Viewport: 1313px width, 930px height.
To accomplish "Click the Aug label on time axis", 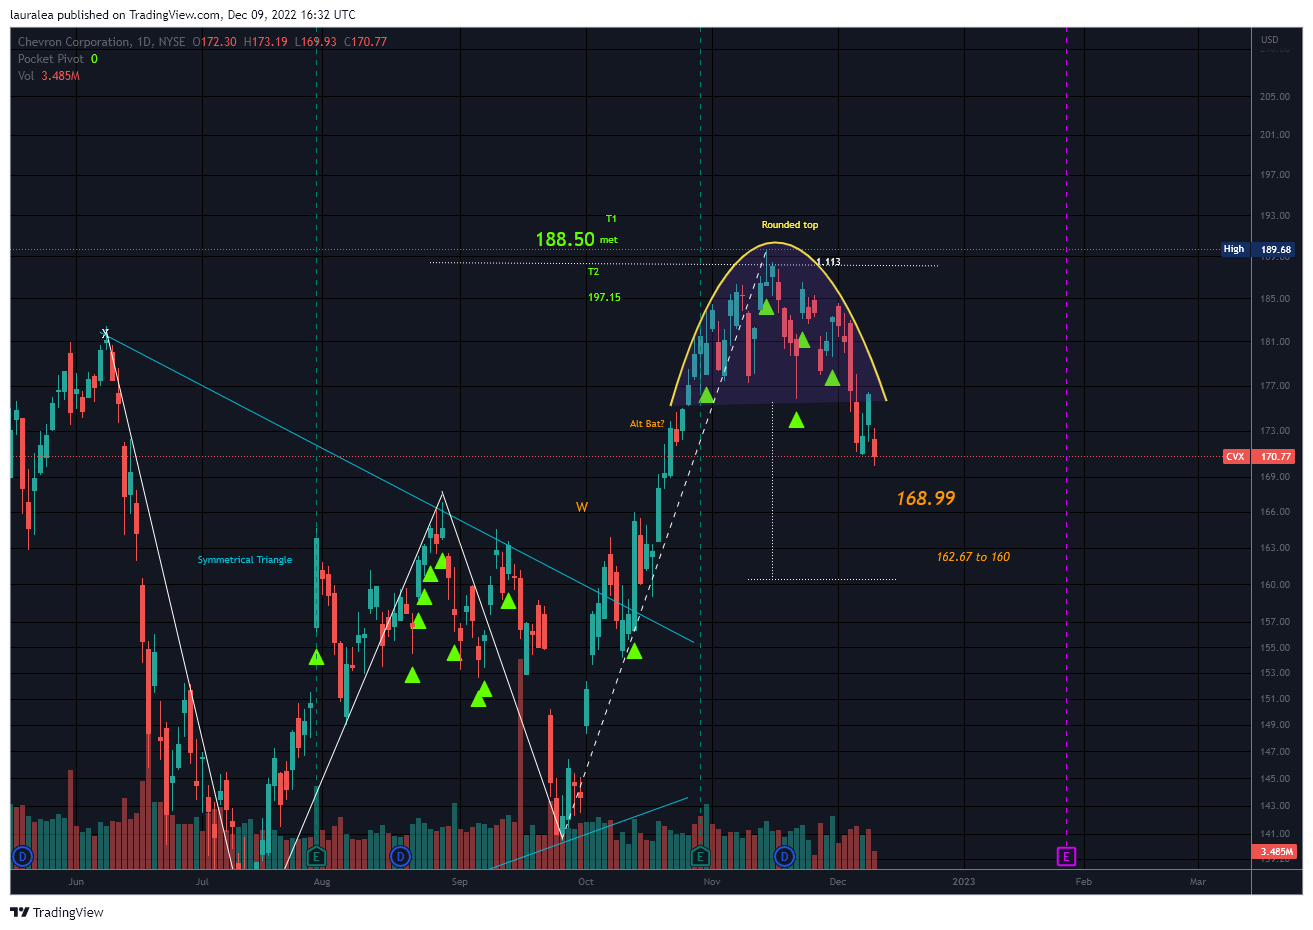I will pos(322,882).
